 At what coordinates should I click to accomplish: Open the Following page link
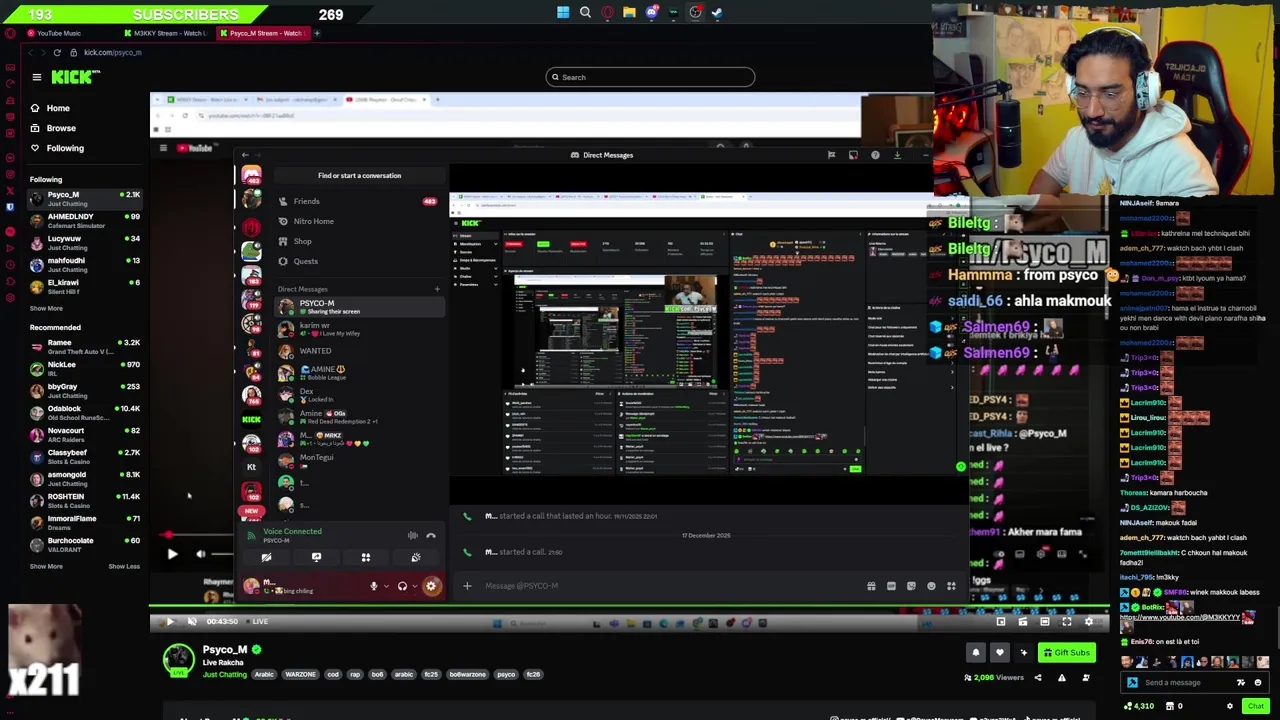click(x=64, y=148)
